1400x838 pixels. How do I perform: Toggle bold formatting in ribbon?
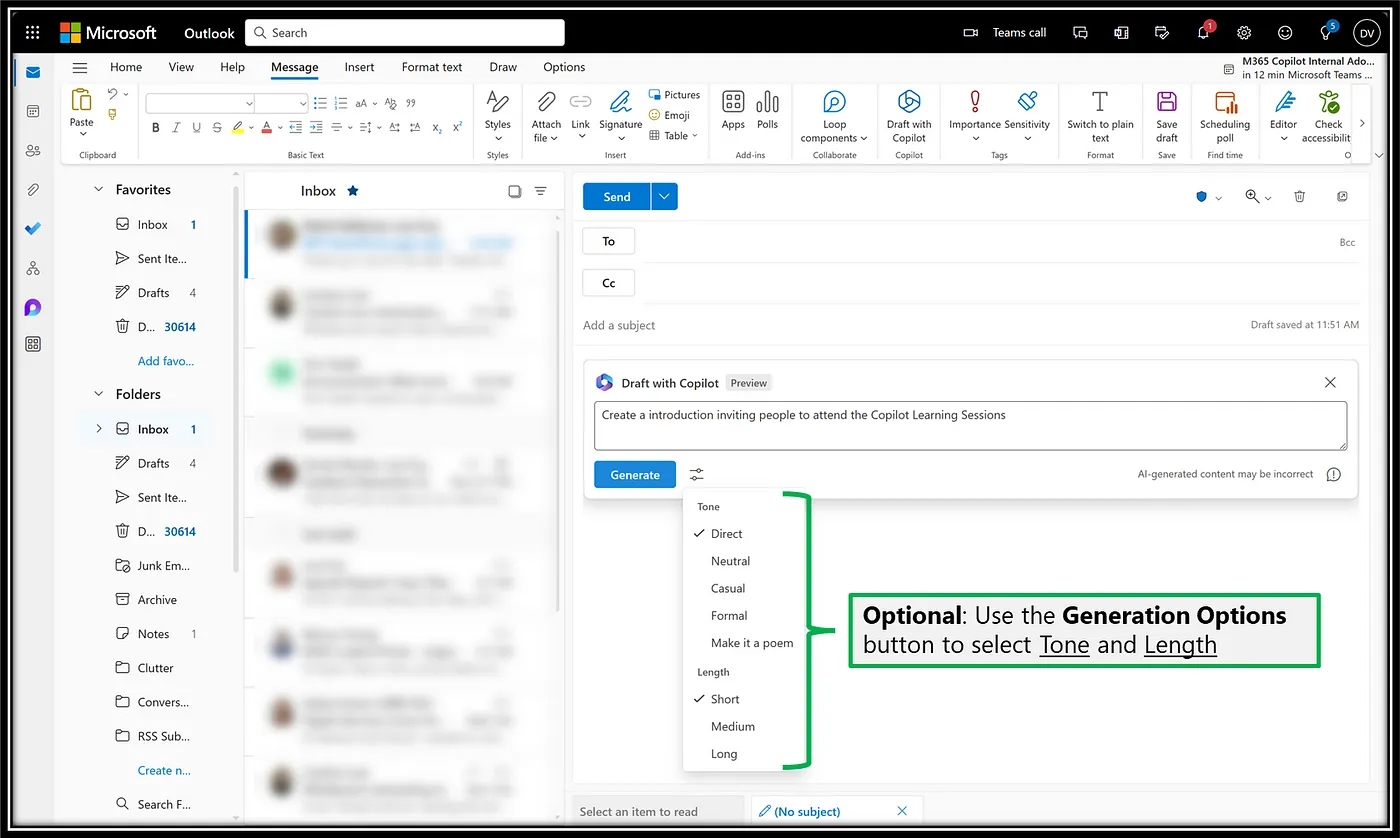point(155,127)
